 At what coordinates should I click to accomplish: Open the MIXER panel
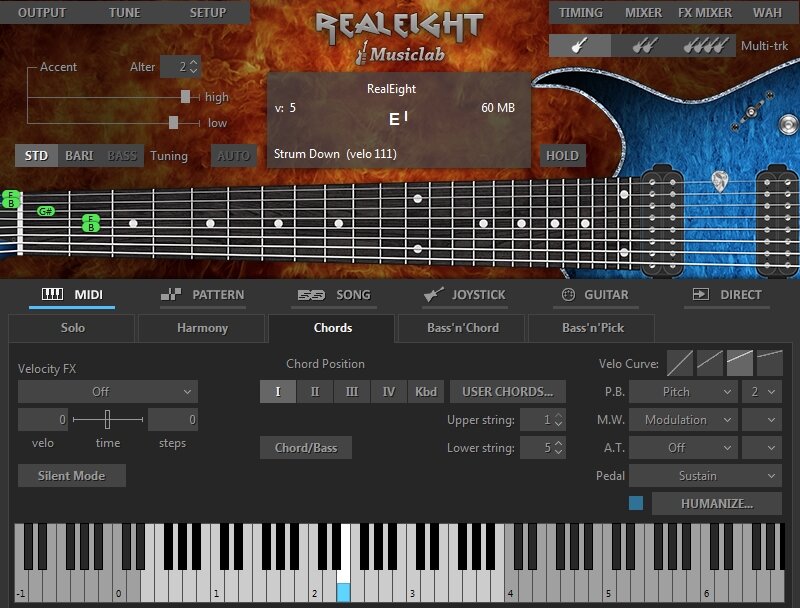(643, 13)
